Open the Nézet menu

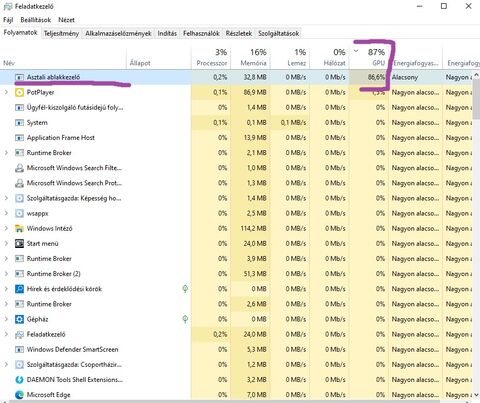pyautogui.click(x=66, y=20)
